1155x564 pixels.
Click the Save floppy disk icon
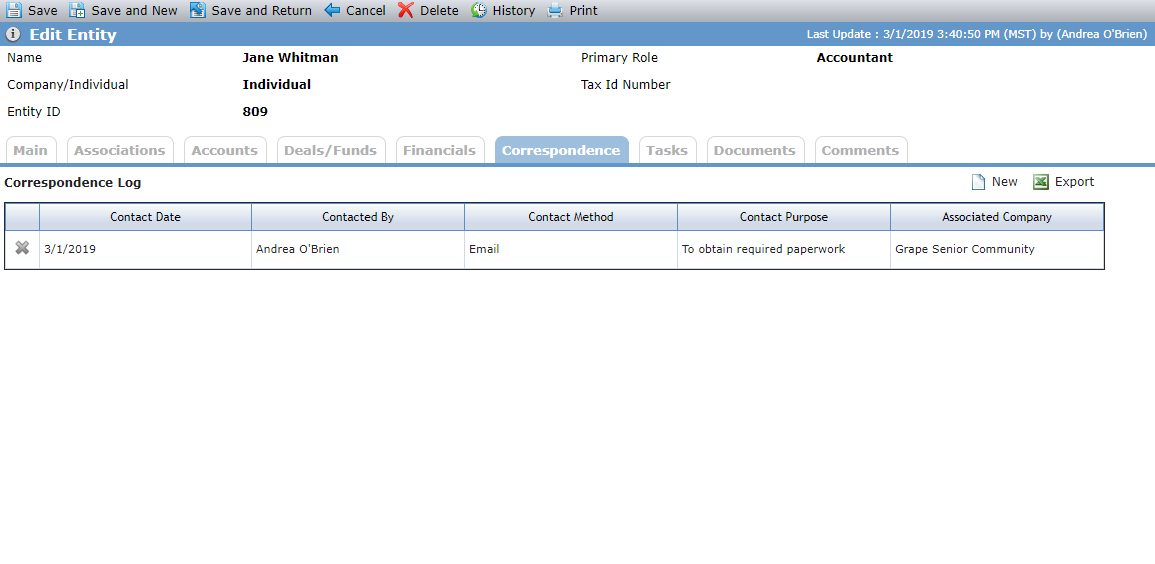click(14, 10)
